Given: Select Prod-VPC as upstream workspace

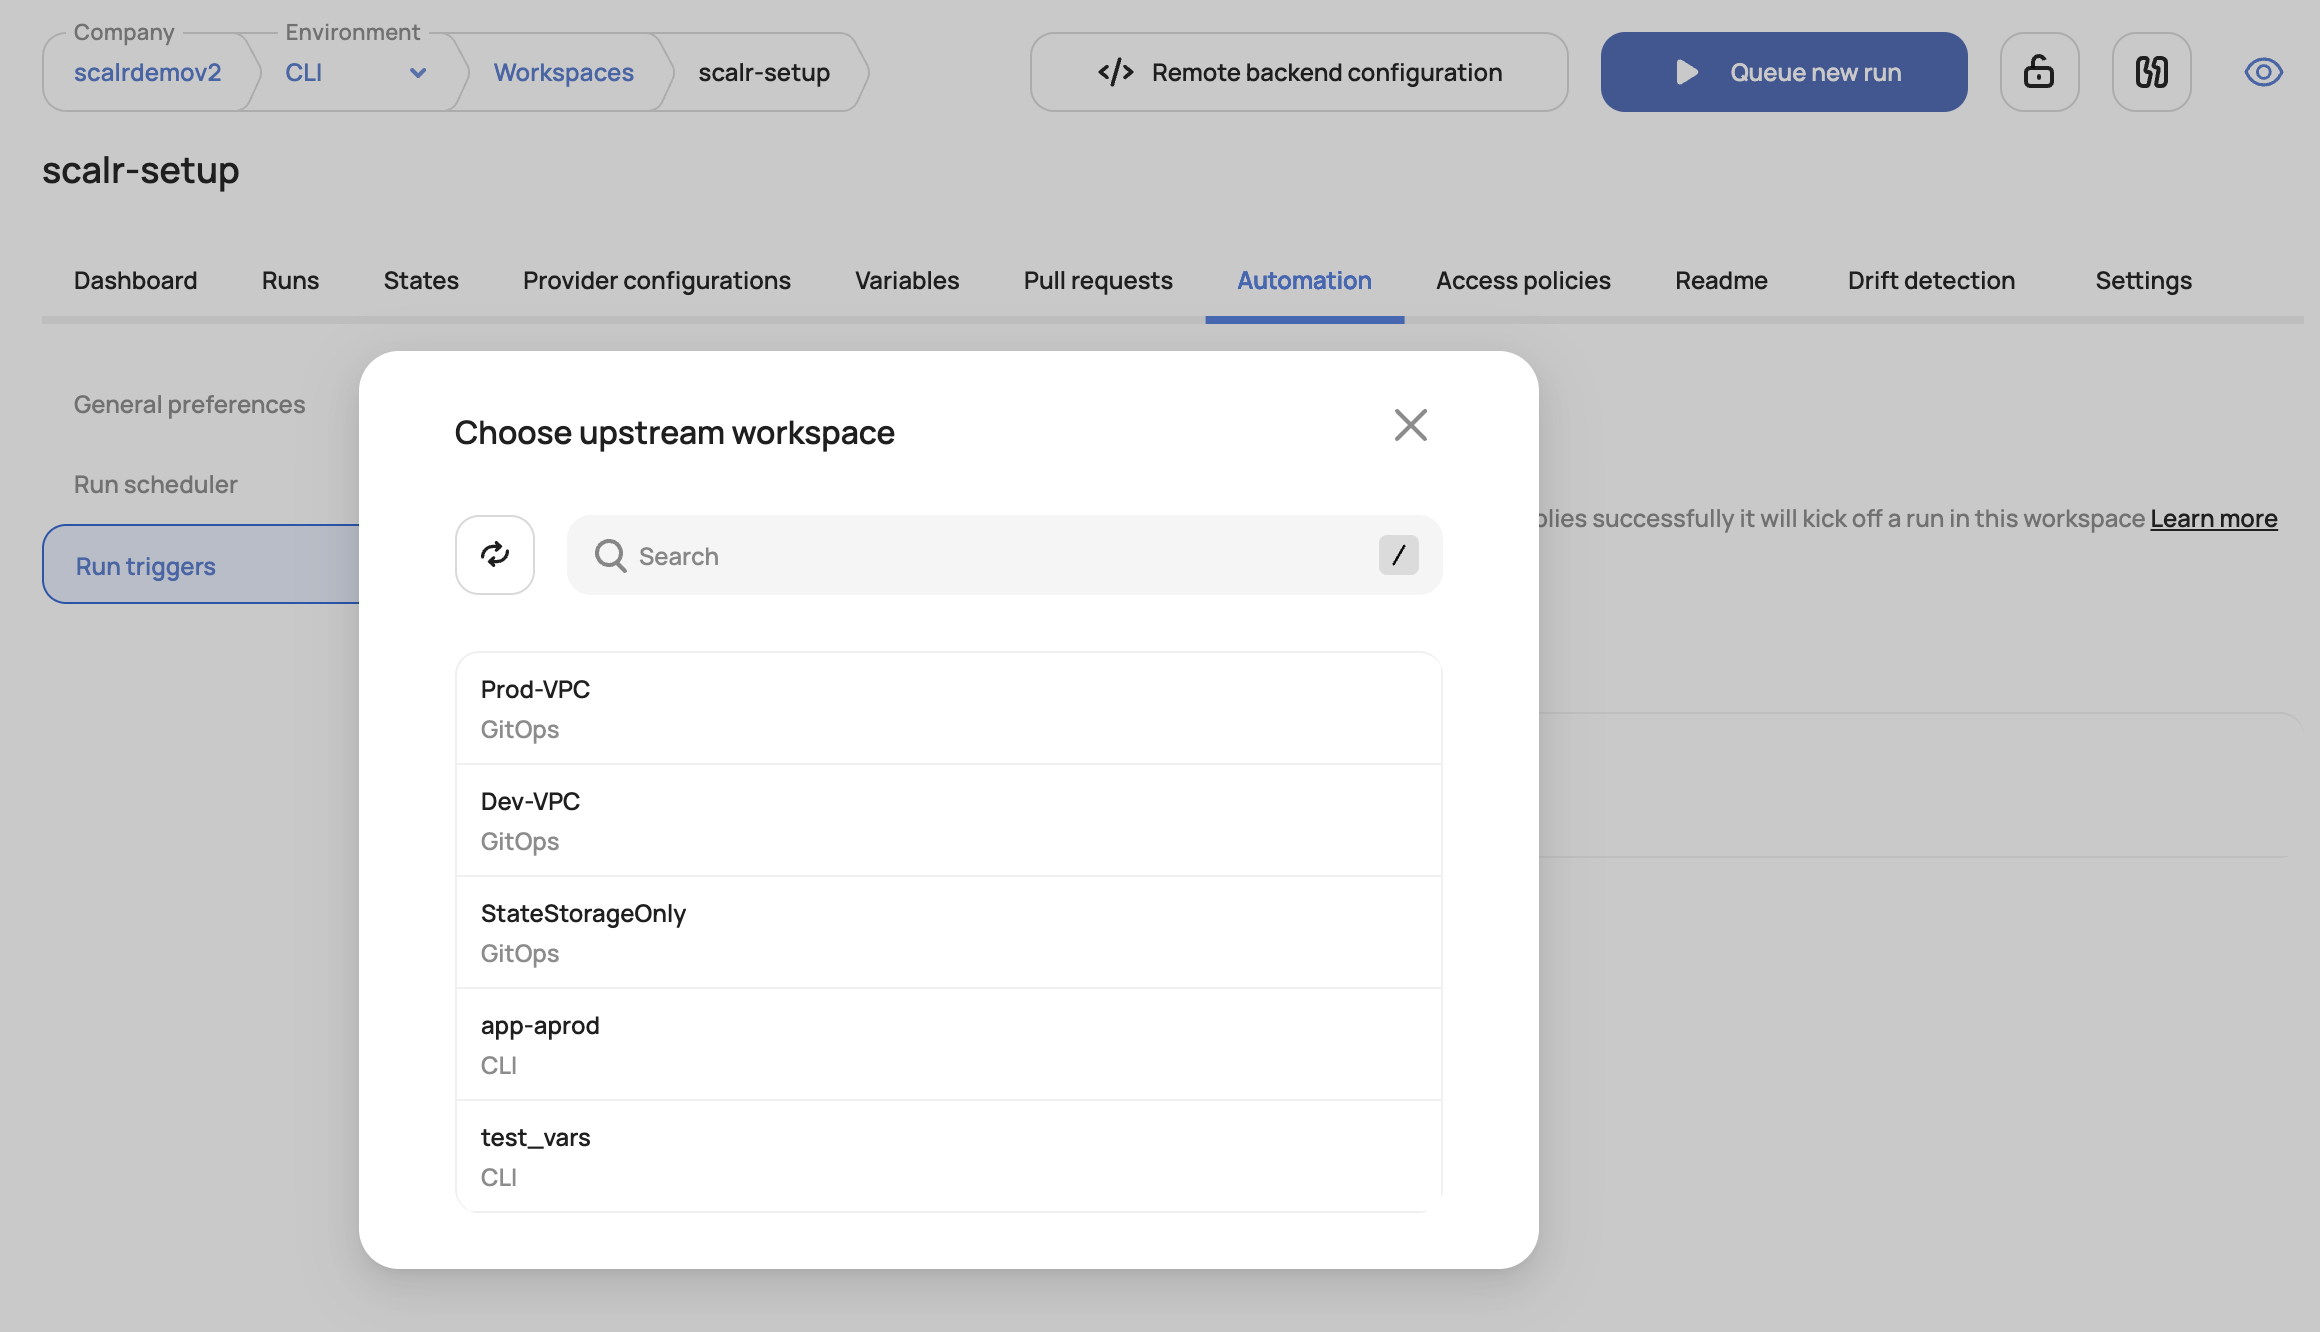Looking at the screenshot, I should tap(947, 709).
